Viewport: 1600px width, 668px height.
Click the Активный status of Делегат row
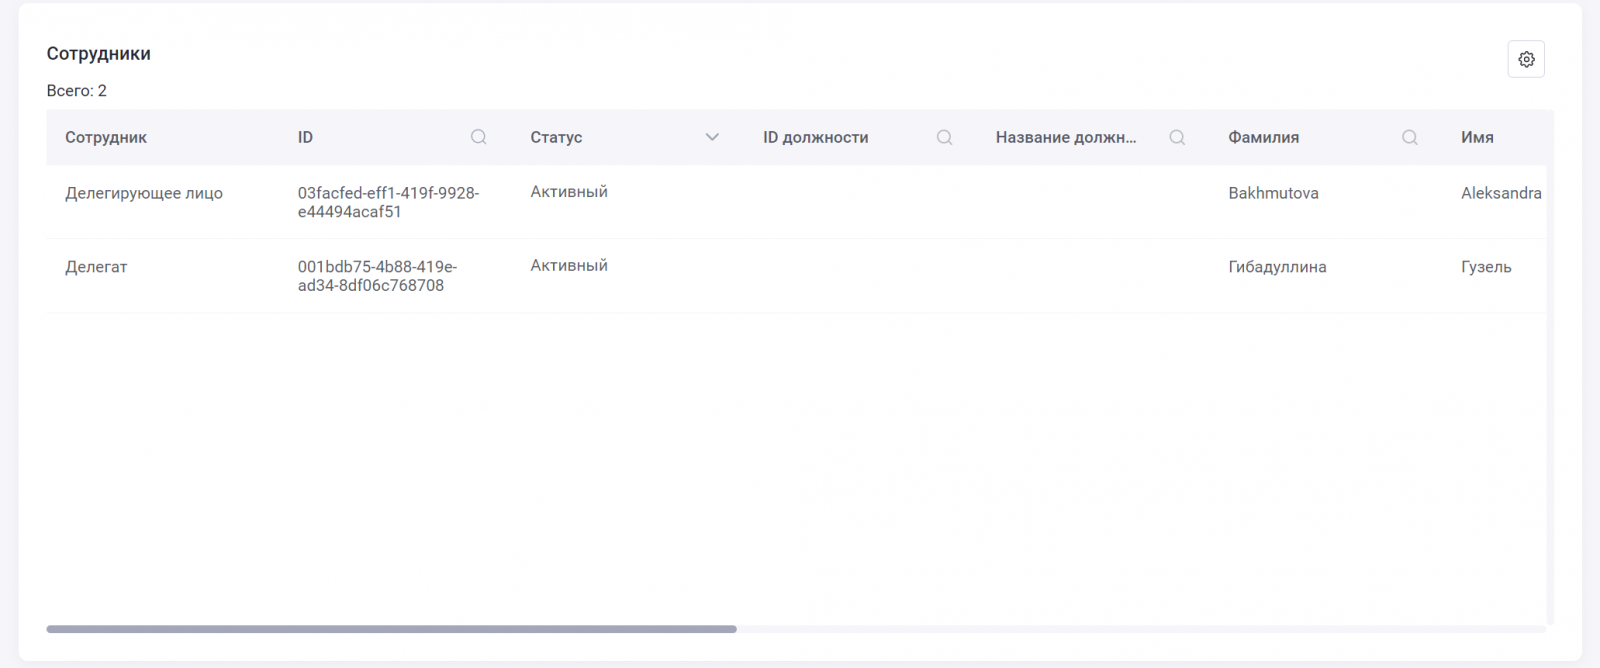(x=569, y=265)
